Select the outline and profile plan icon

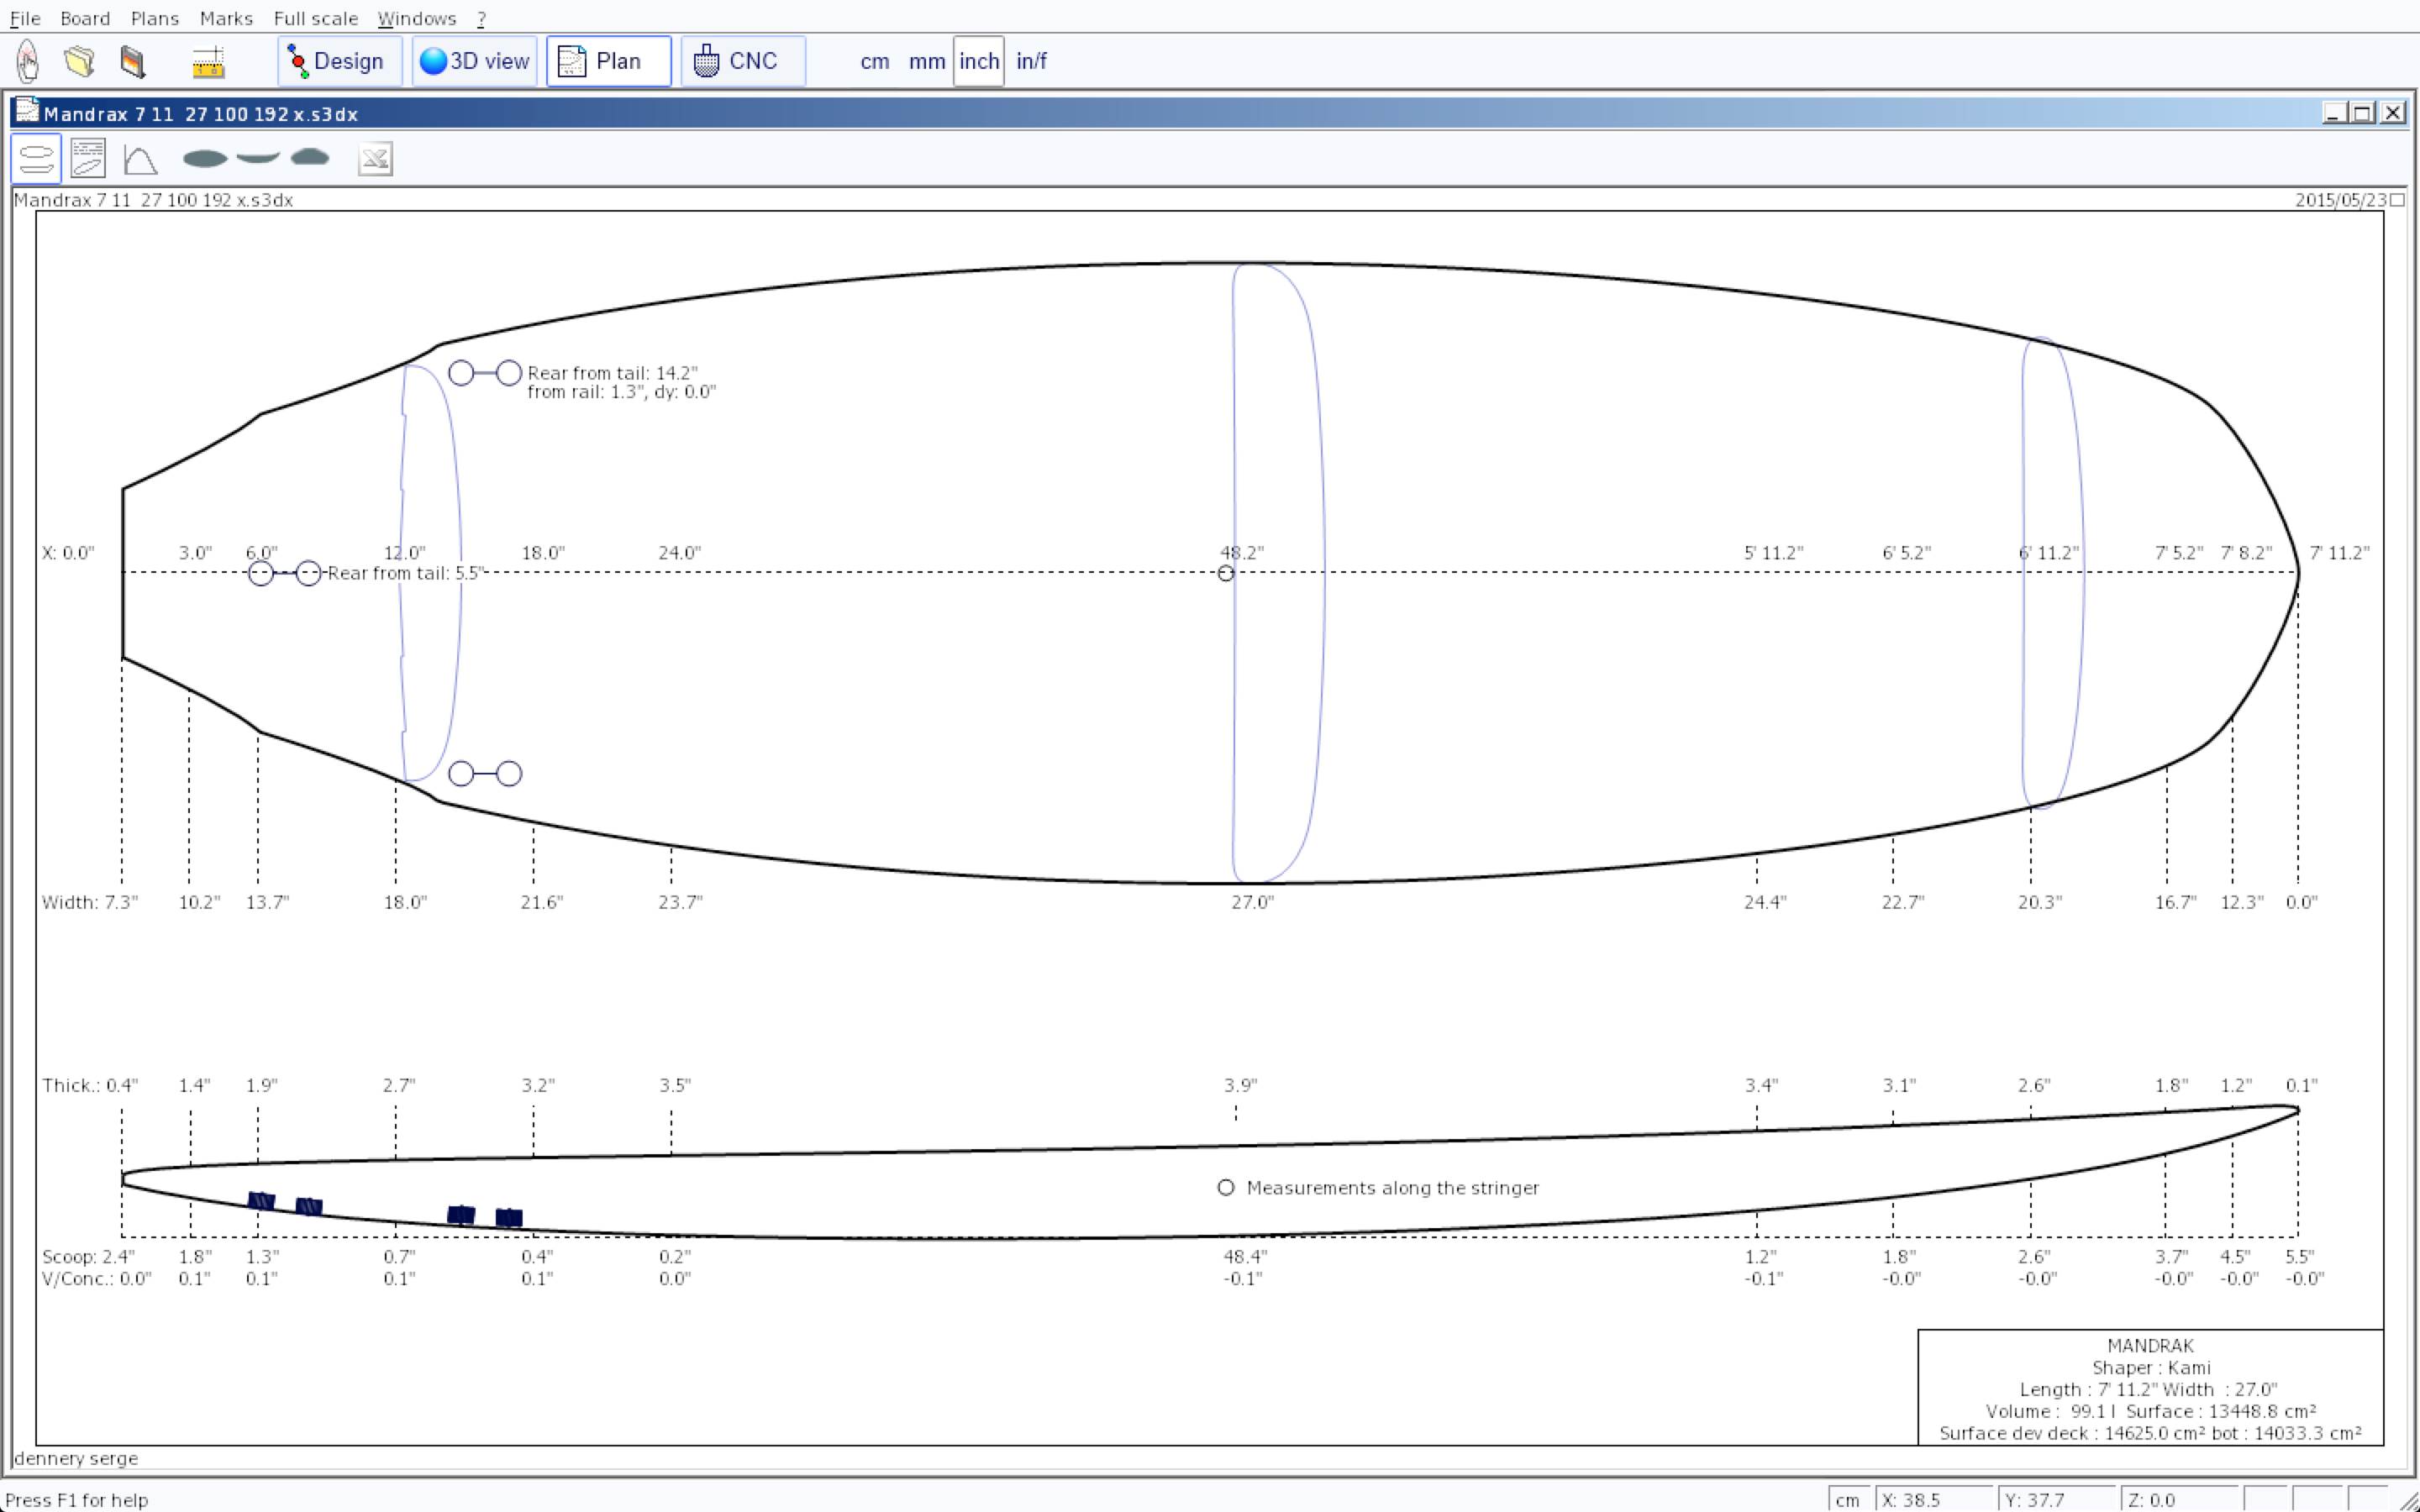(36, 159)
